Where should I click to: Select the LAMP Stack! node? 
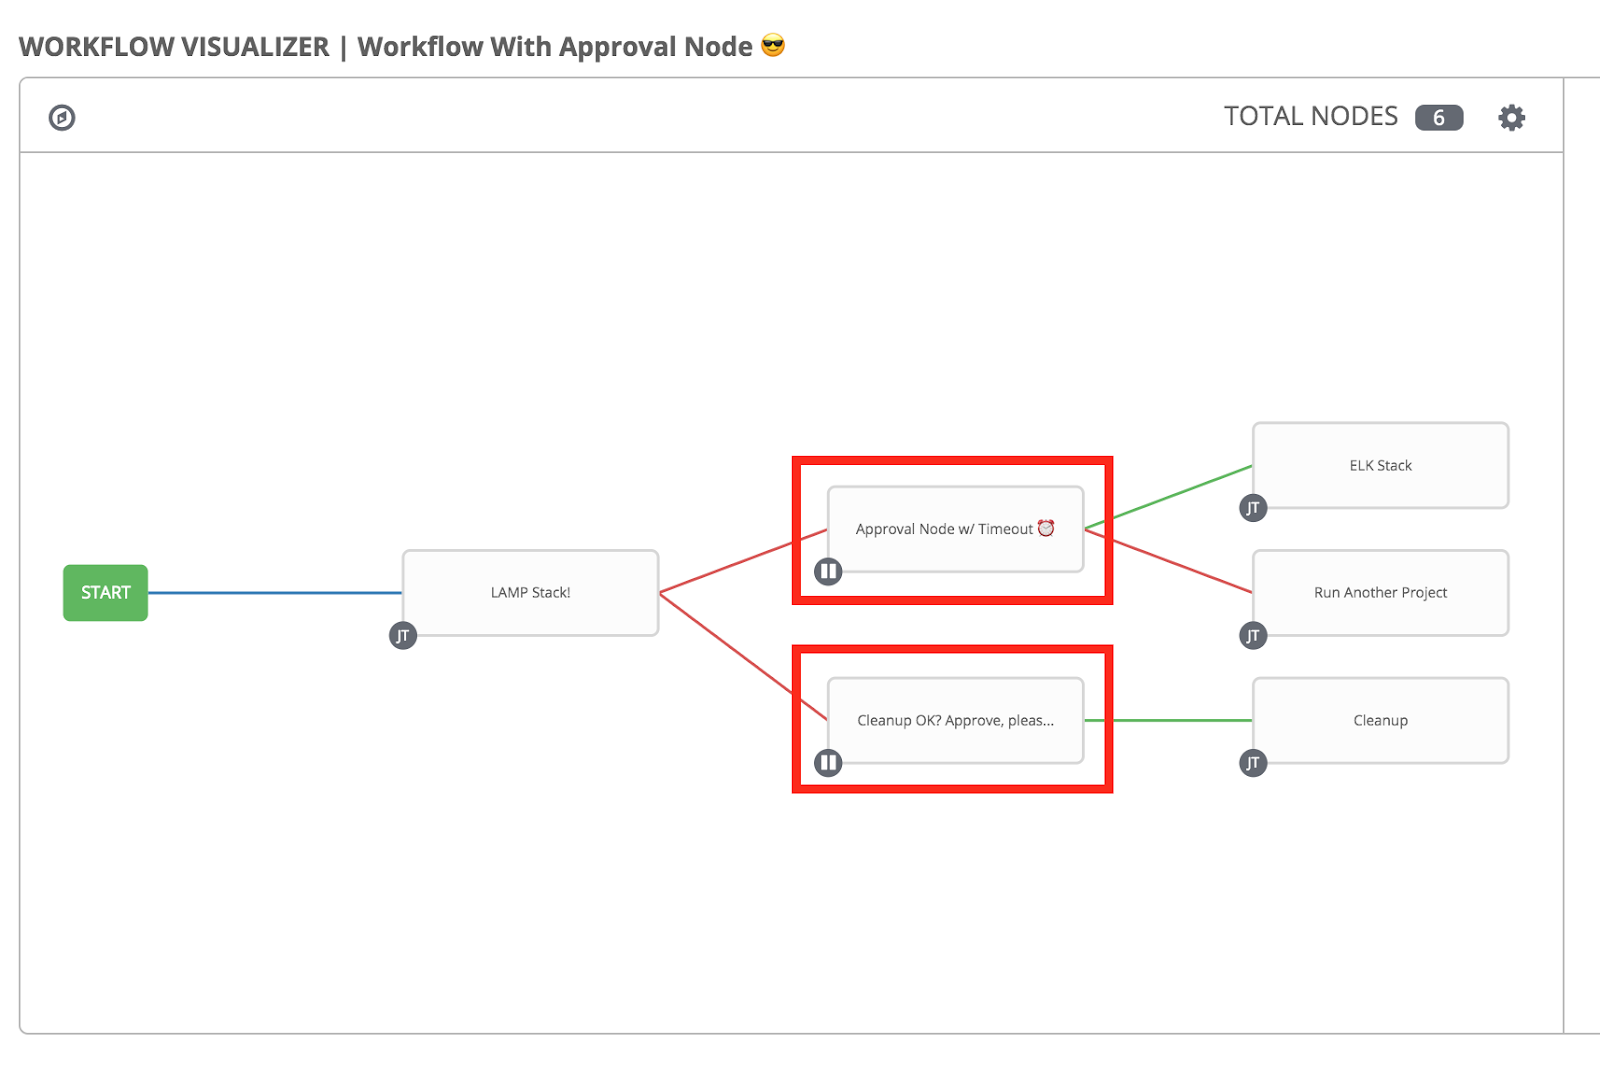click(x=530, y=592)
